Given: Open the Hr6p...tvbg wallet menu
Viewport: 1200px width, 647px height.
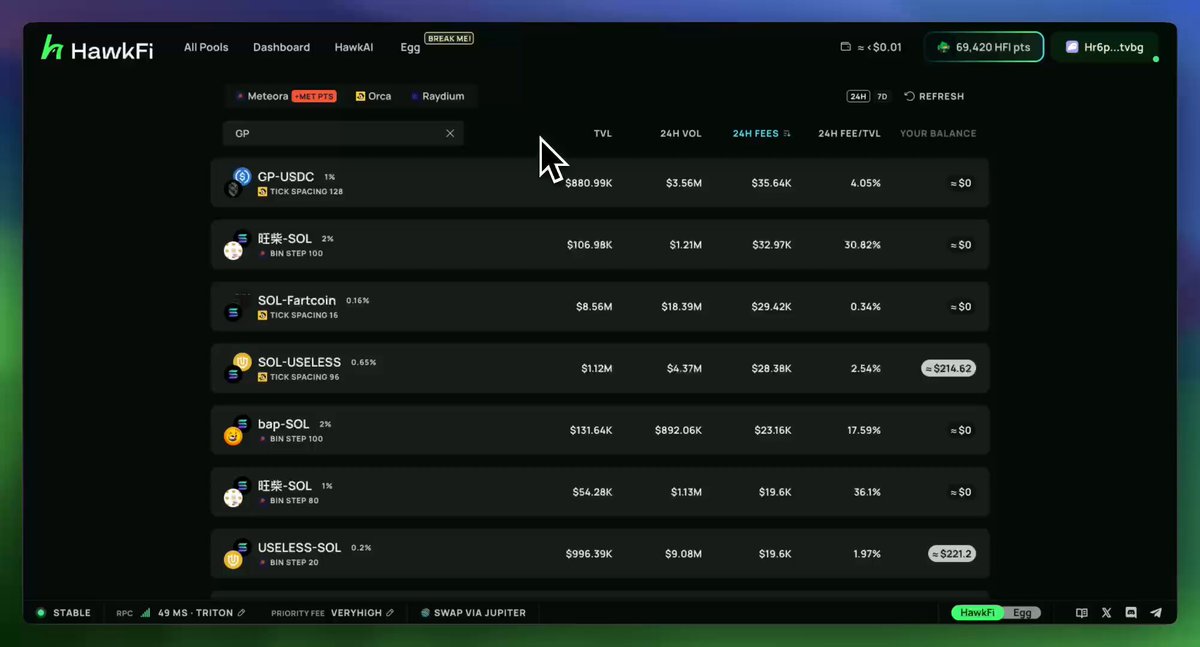Looking at the screenshot, I should point(1105,47).
